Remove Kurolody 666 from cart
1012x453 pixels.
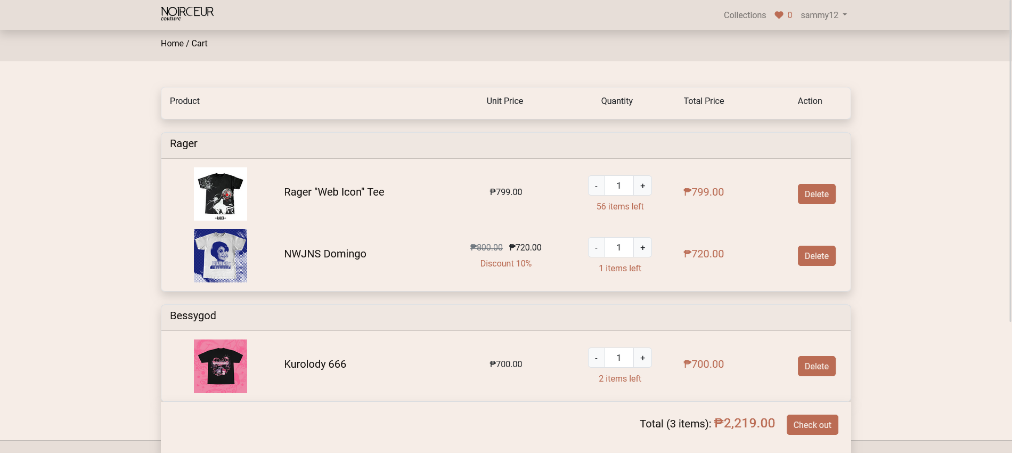[x=816, y=366]
